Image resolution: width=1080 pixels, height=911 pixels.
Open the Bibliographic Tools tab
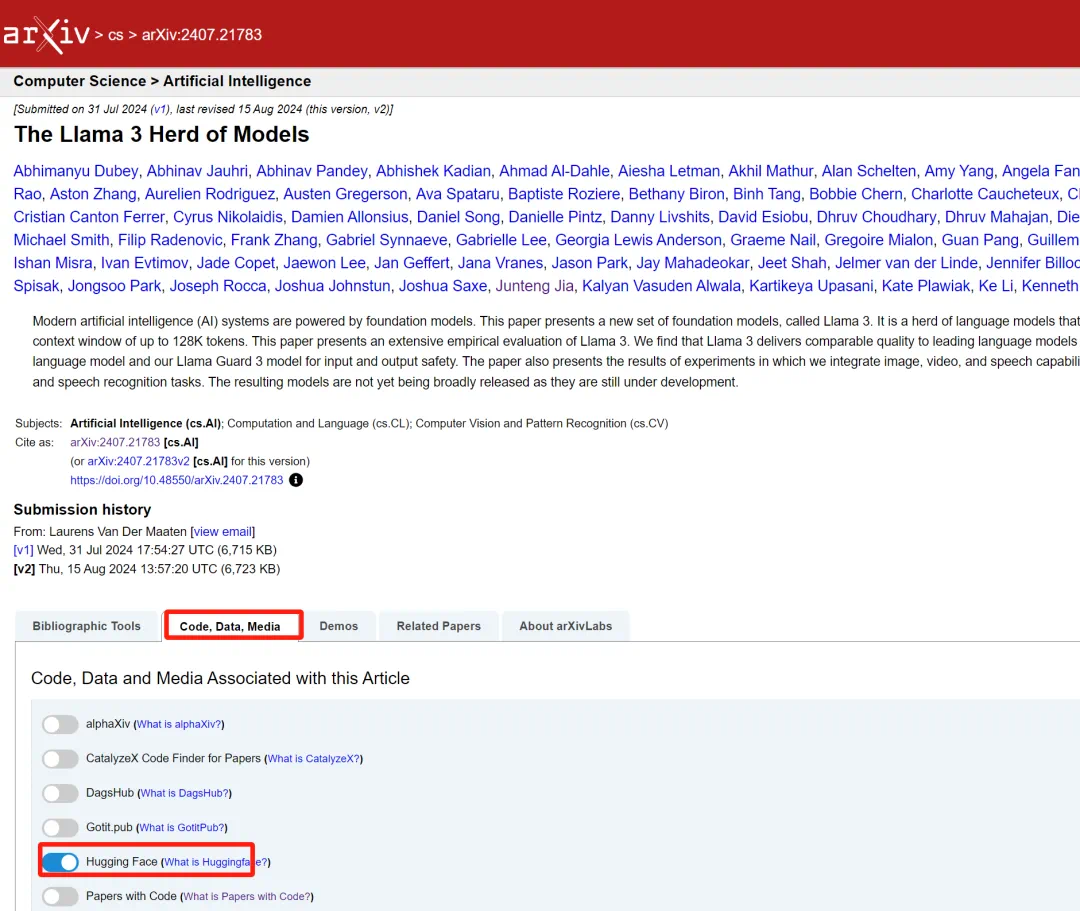pyautogui.click(x=87, y=626)
